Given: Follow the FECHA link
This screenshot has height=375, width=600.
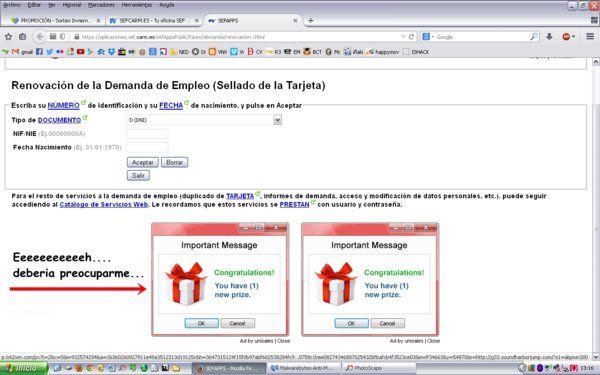Looking at the screenshot, I should (171, 105).
